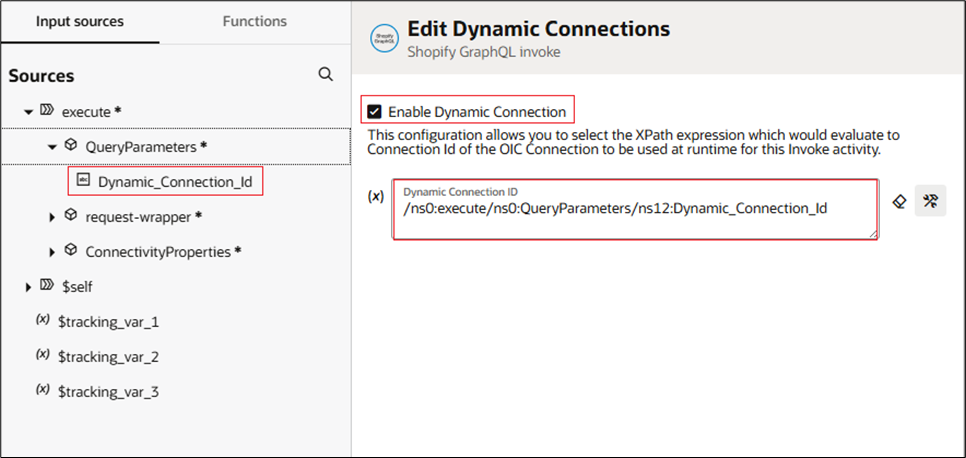Screen dimensions: 966x458
Task: Collapse the QueryParameters node
Action: pos(53,147)
